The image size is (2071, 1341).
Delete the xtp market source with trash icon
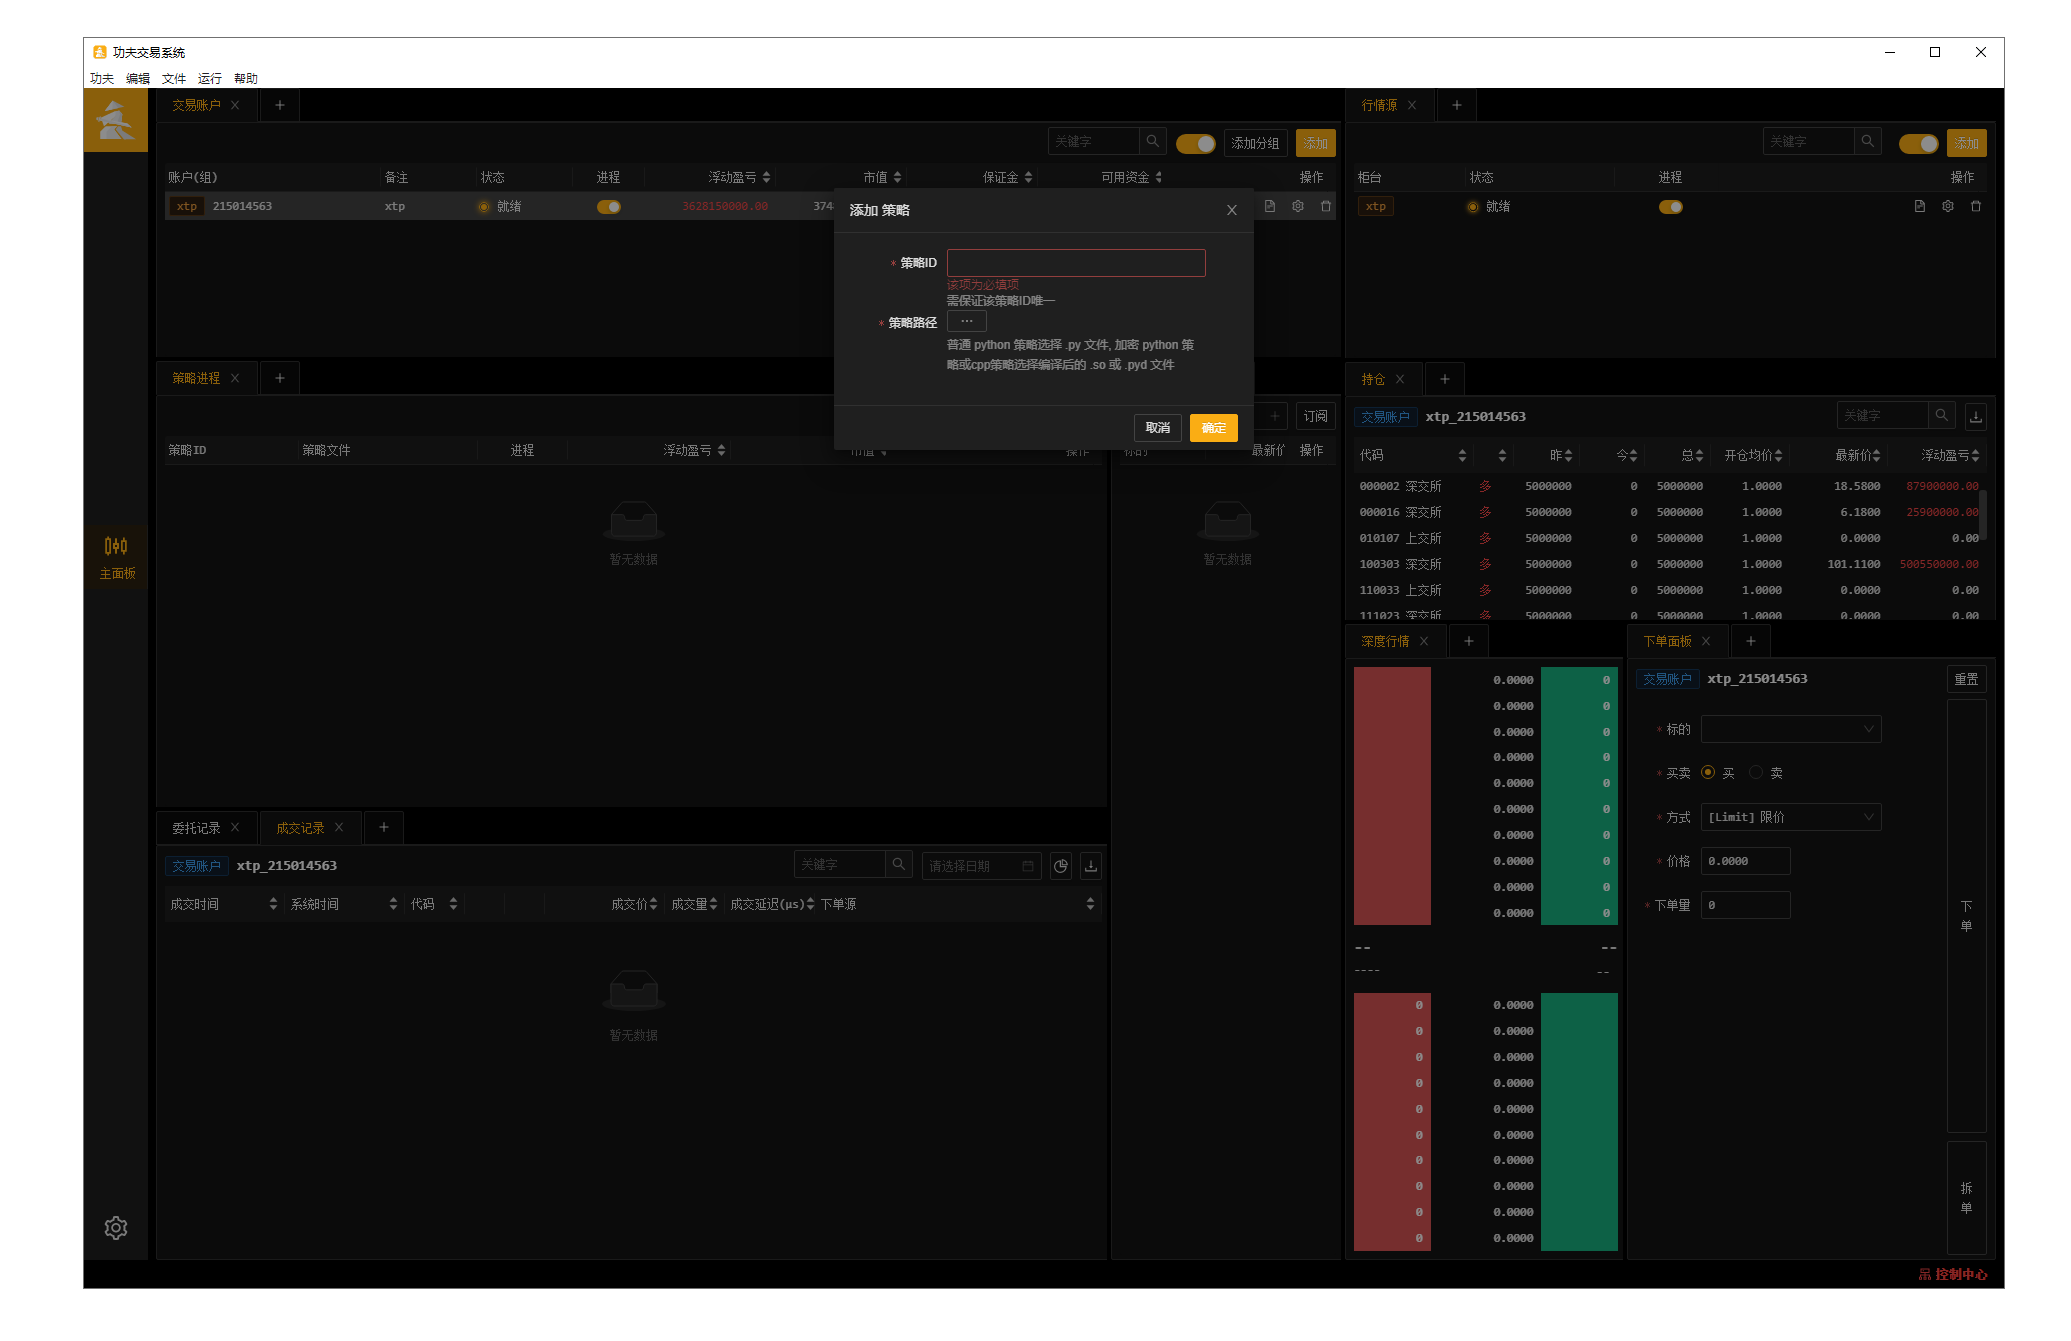1976,207
